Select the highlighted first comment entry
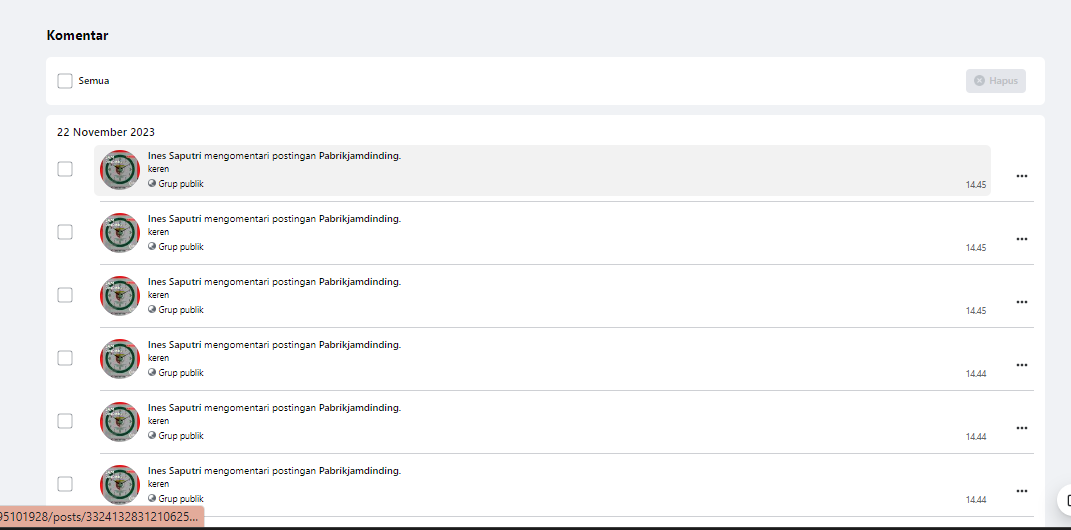1071x530 pixels. 542,170
